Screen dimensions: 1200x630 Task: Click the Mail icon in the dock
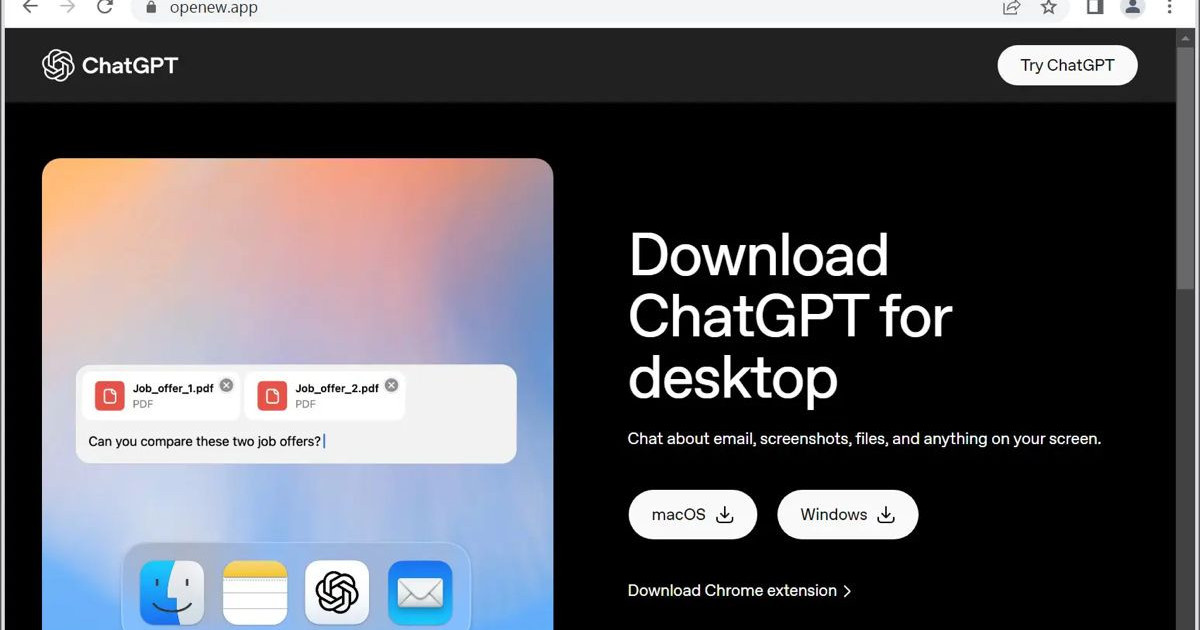click(420, 593)
